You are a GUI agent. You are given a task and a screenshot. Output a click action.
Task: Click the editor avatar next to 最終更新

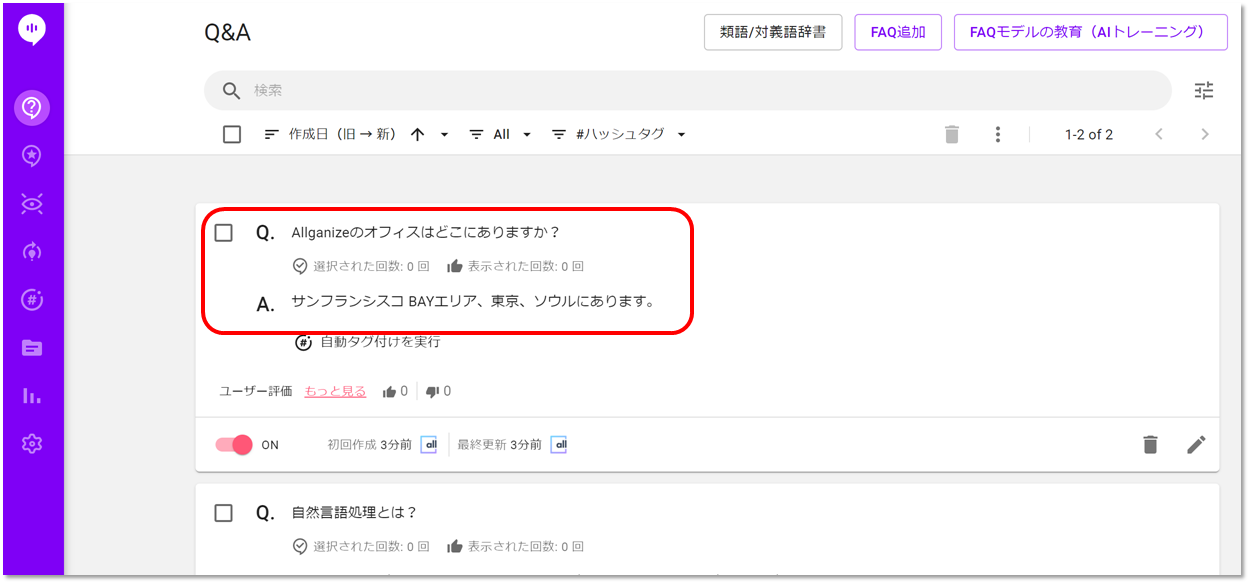(559, 445)
